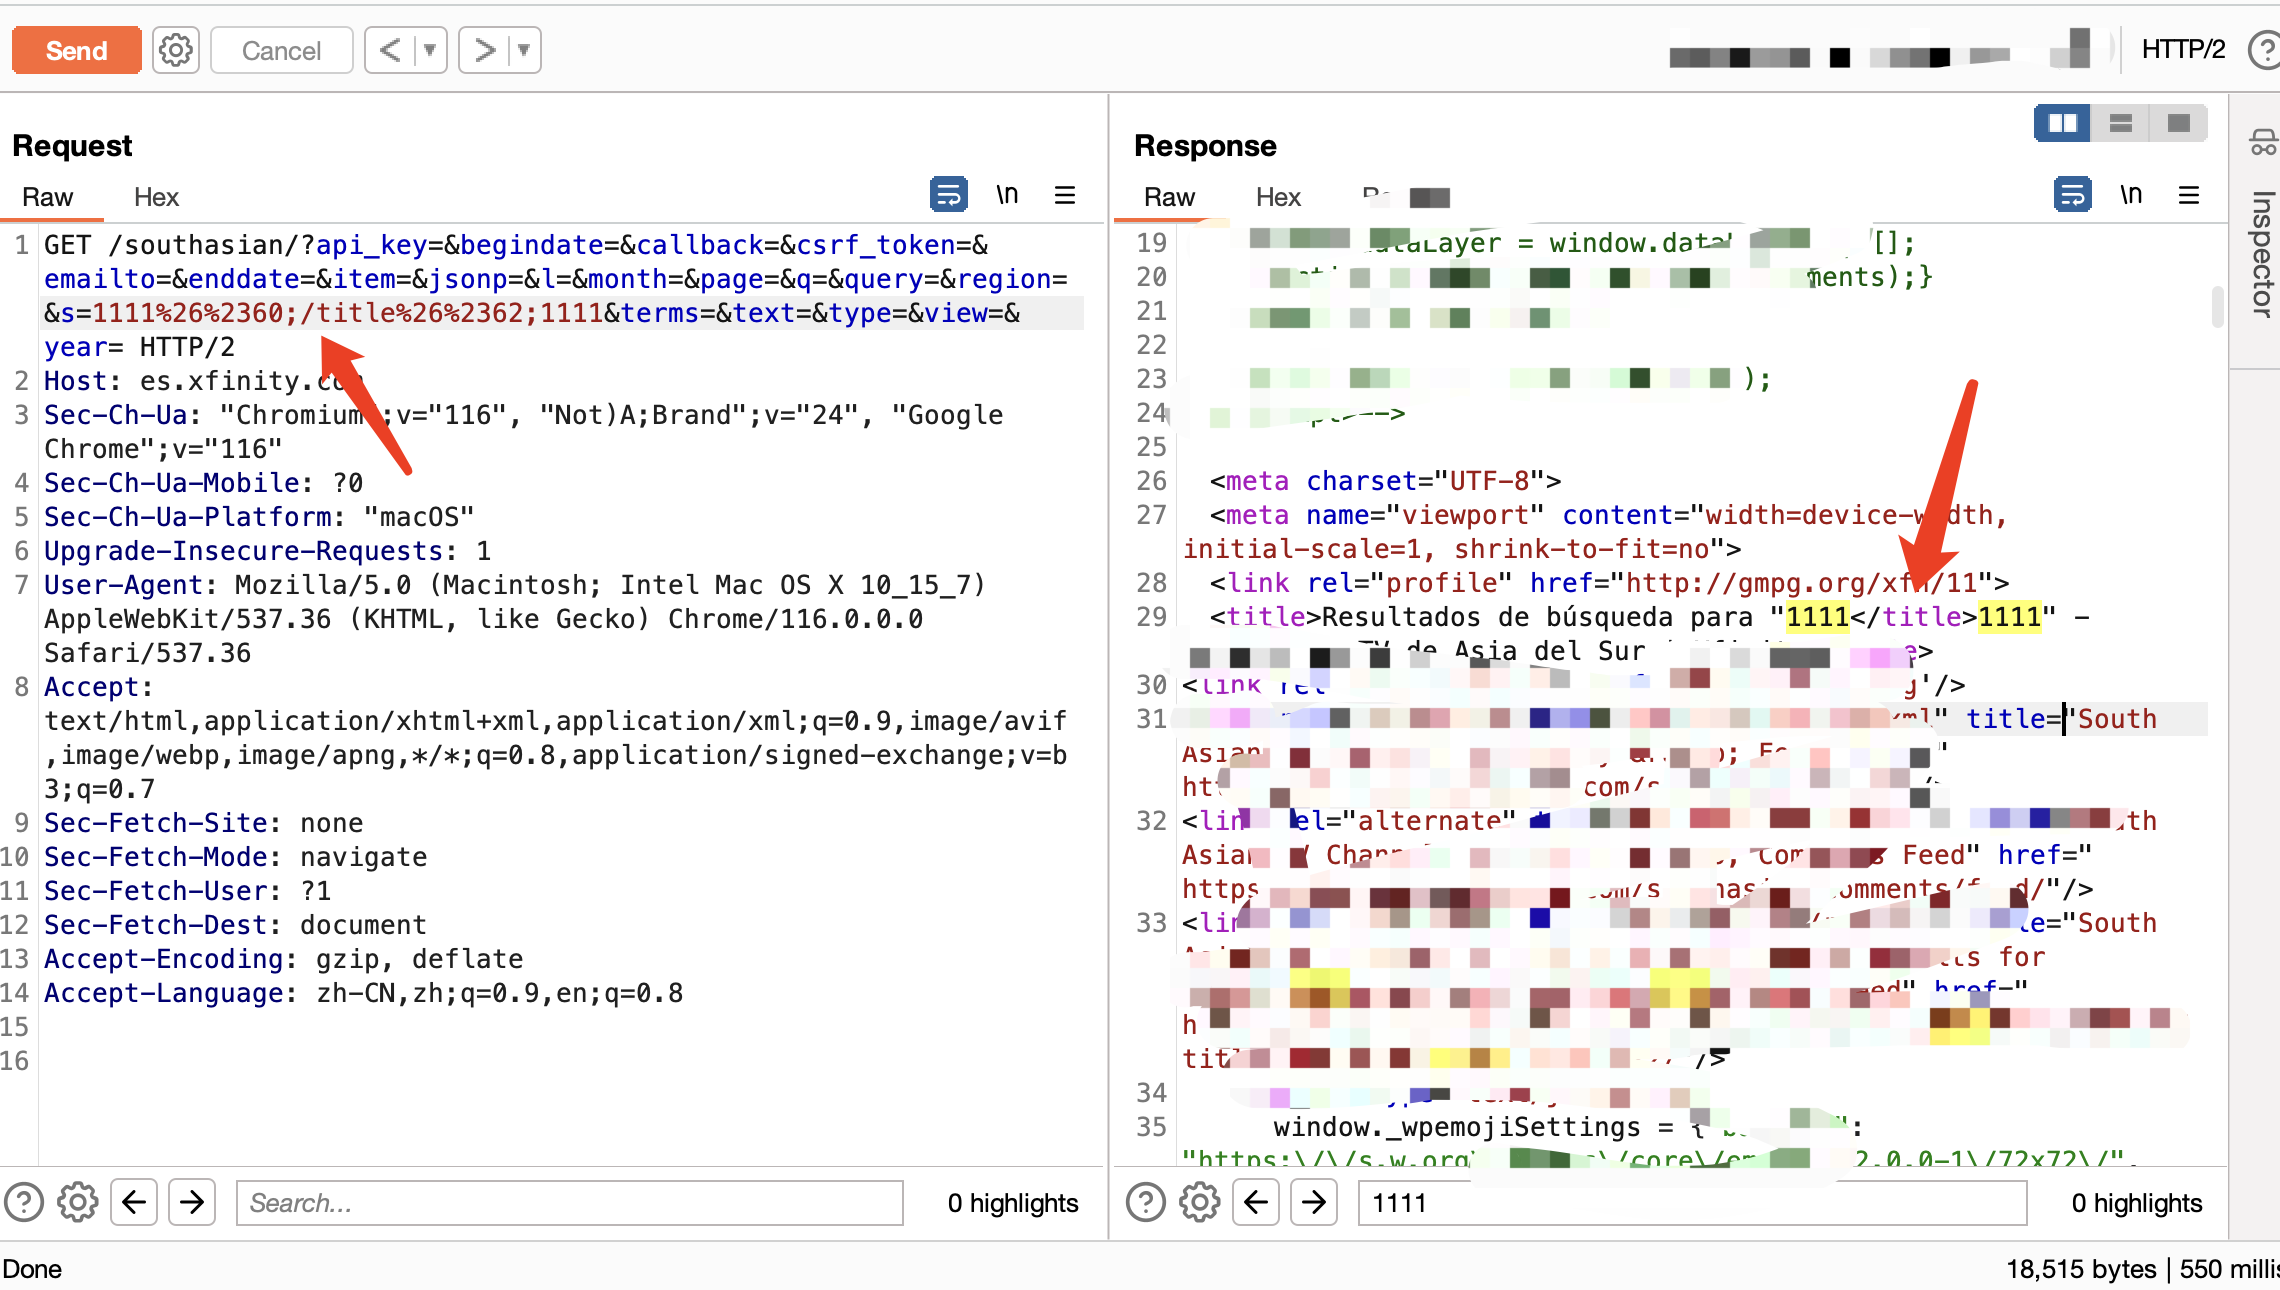Expand history back dropdown arrow
The width and height of the screenshot is (2280, 1290).
pyautogui.click(x=430, y=50)
